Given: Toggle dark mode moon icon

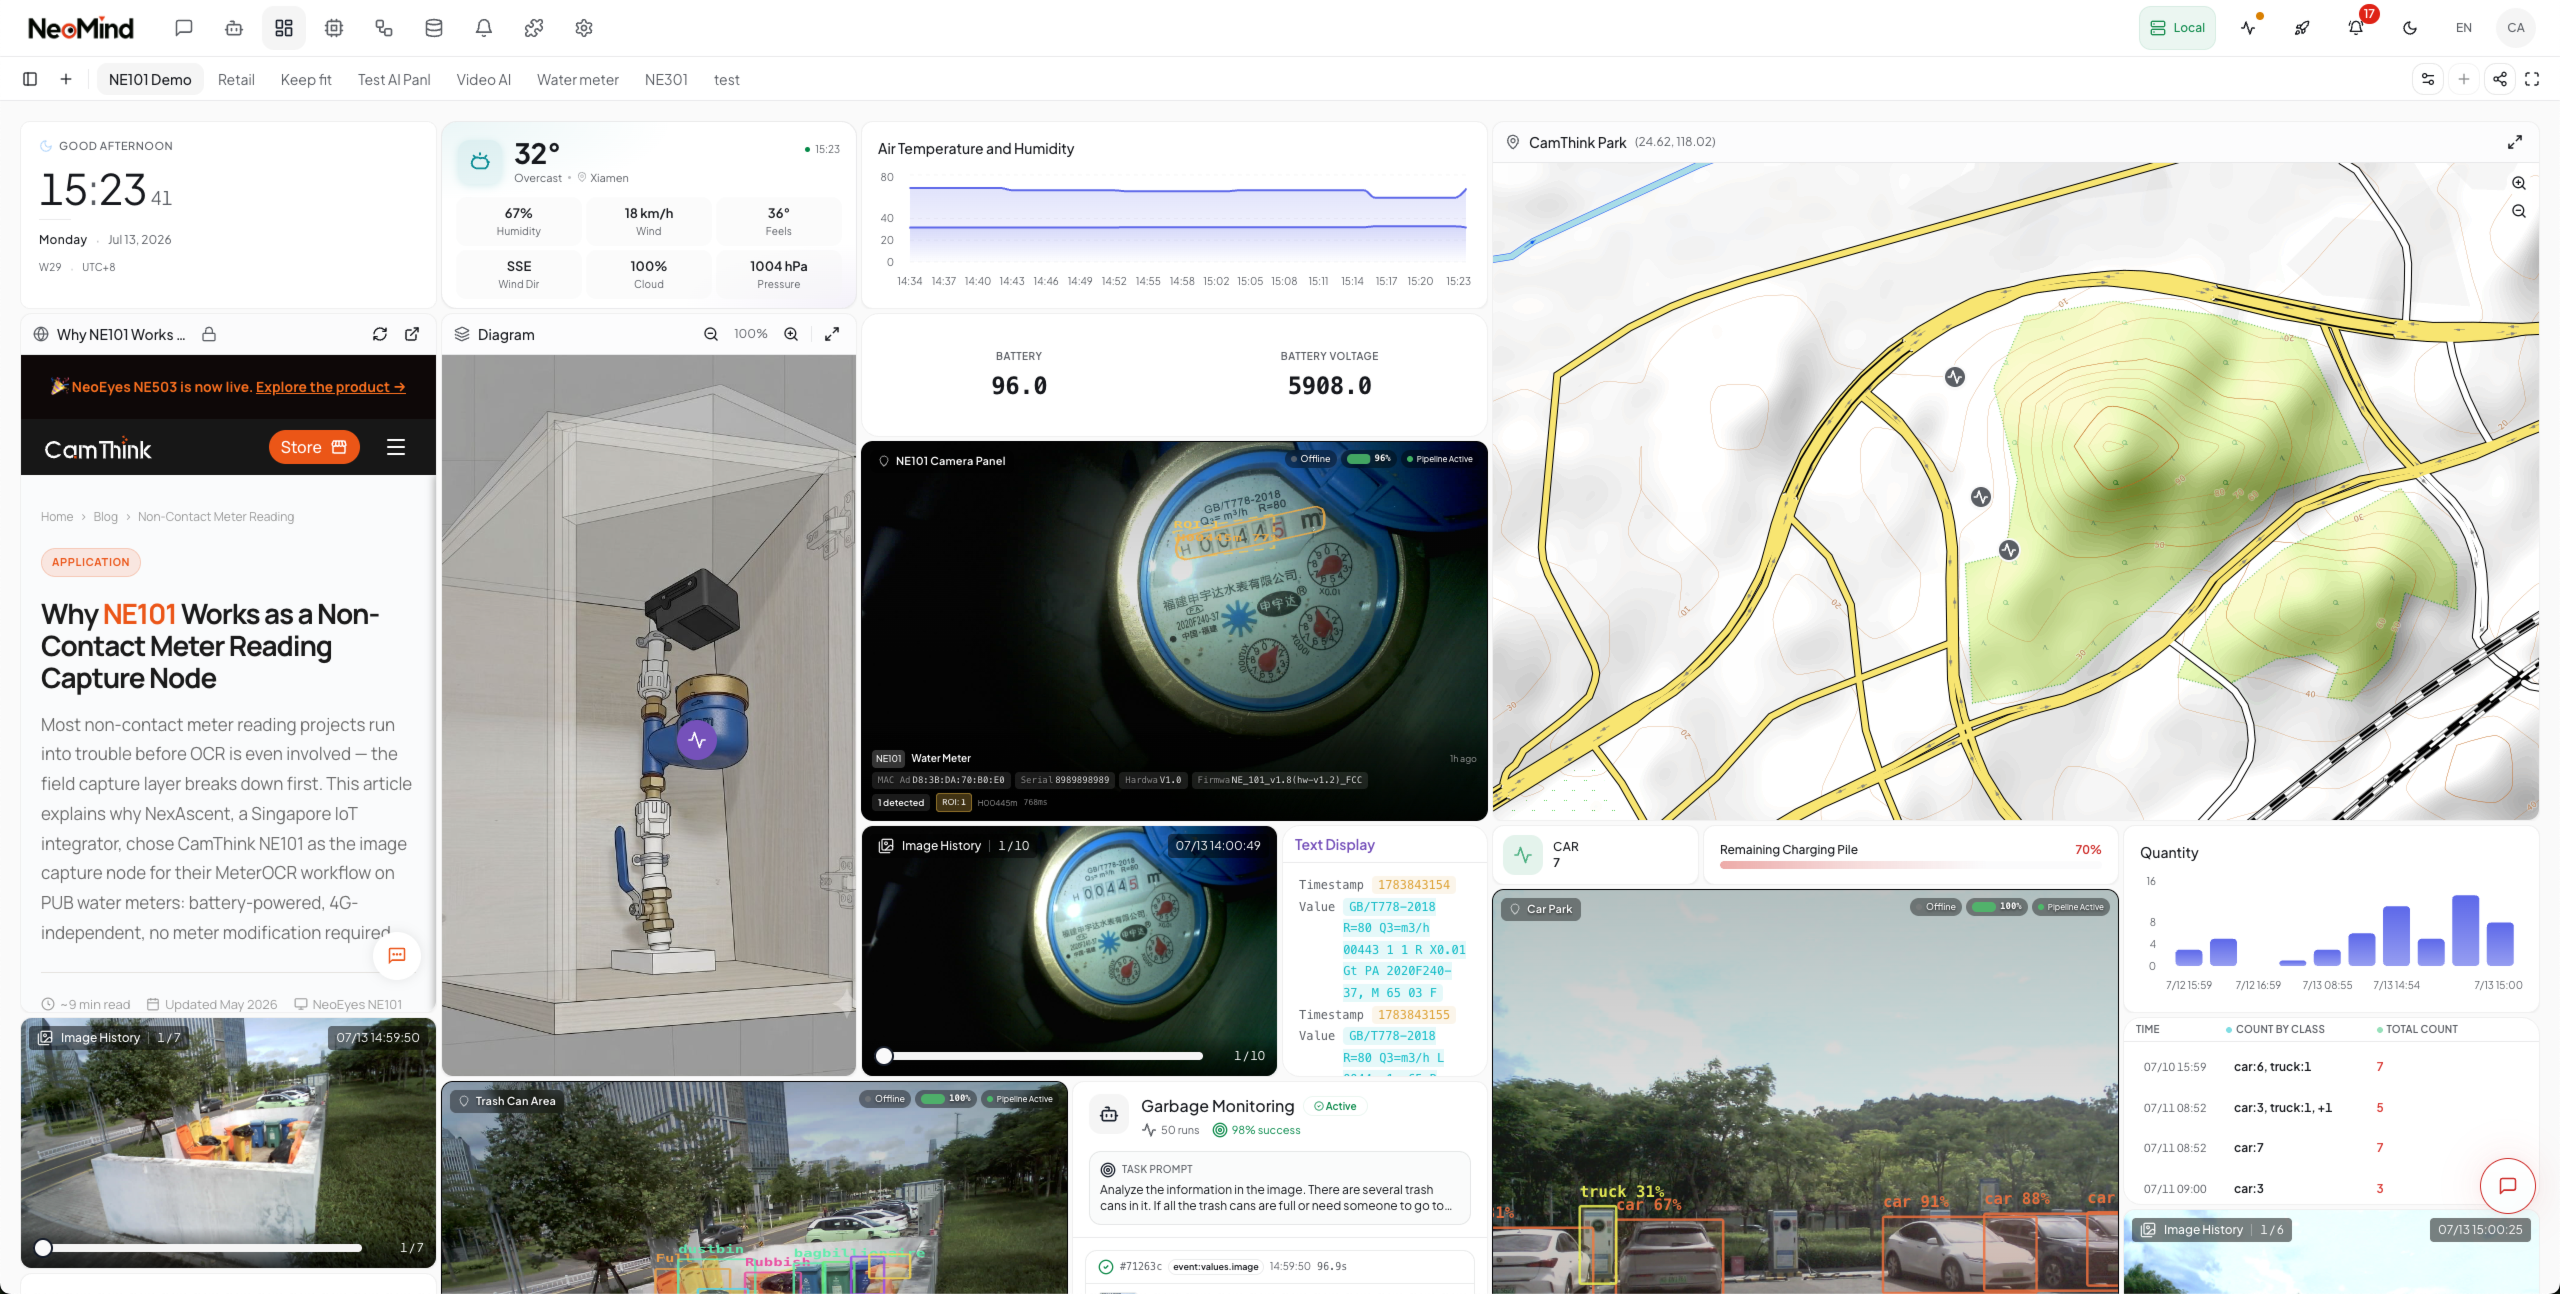Looking at the screenshot, I should 2410,28.
